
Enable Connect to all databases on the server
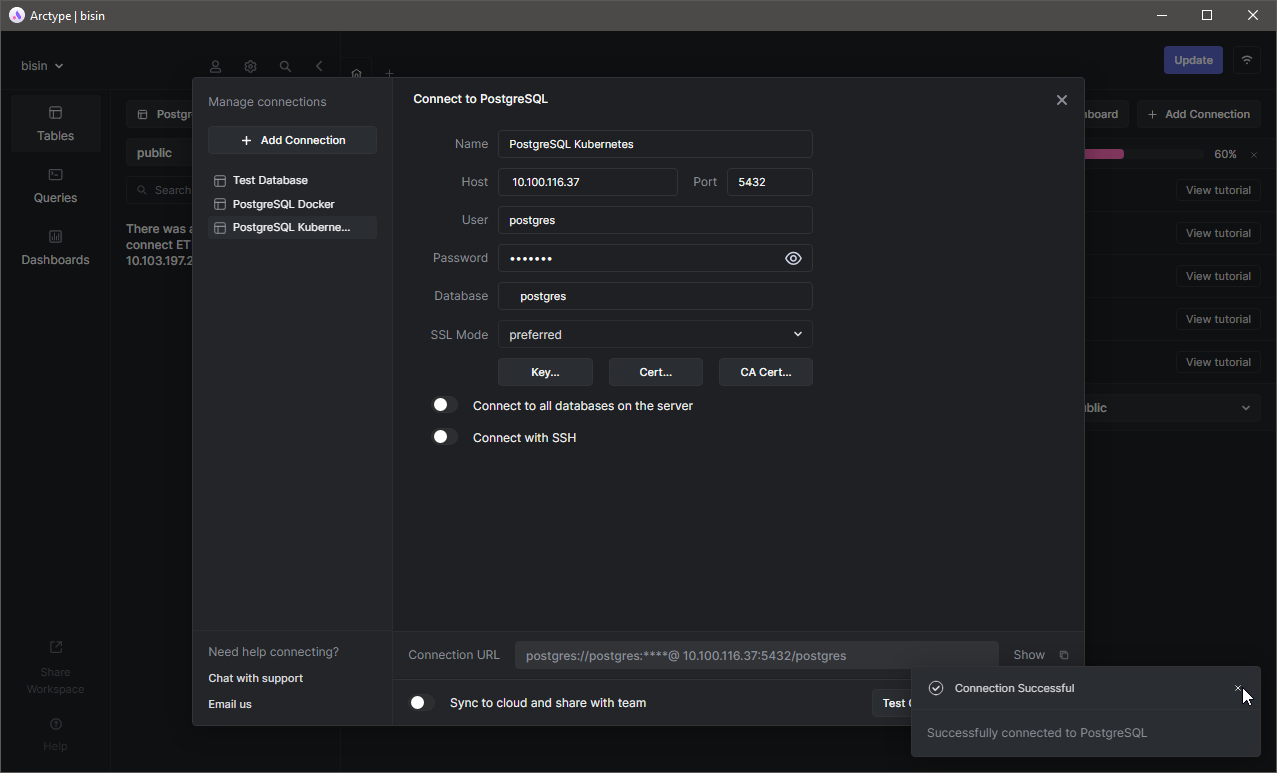[443, 404]
